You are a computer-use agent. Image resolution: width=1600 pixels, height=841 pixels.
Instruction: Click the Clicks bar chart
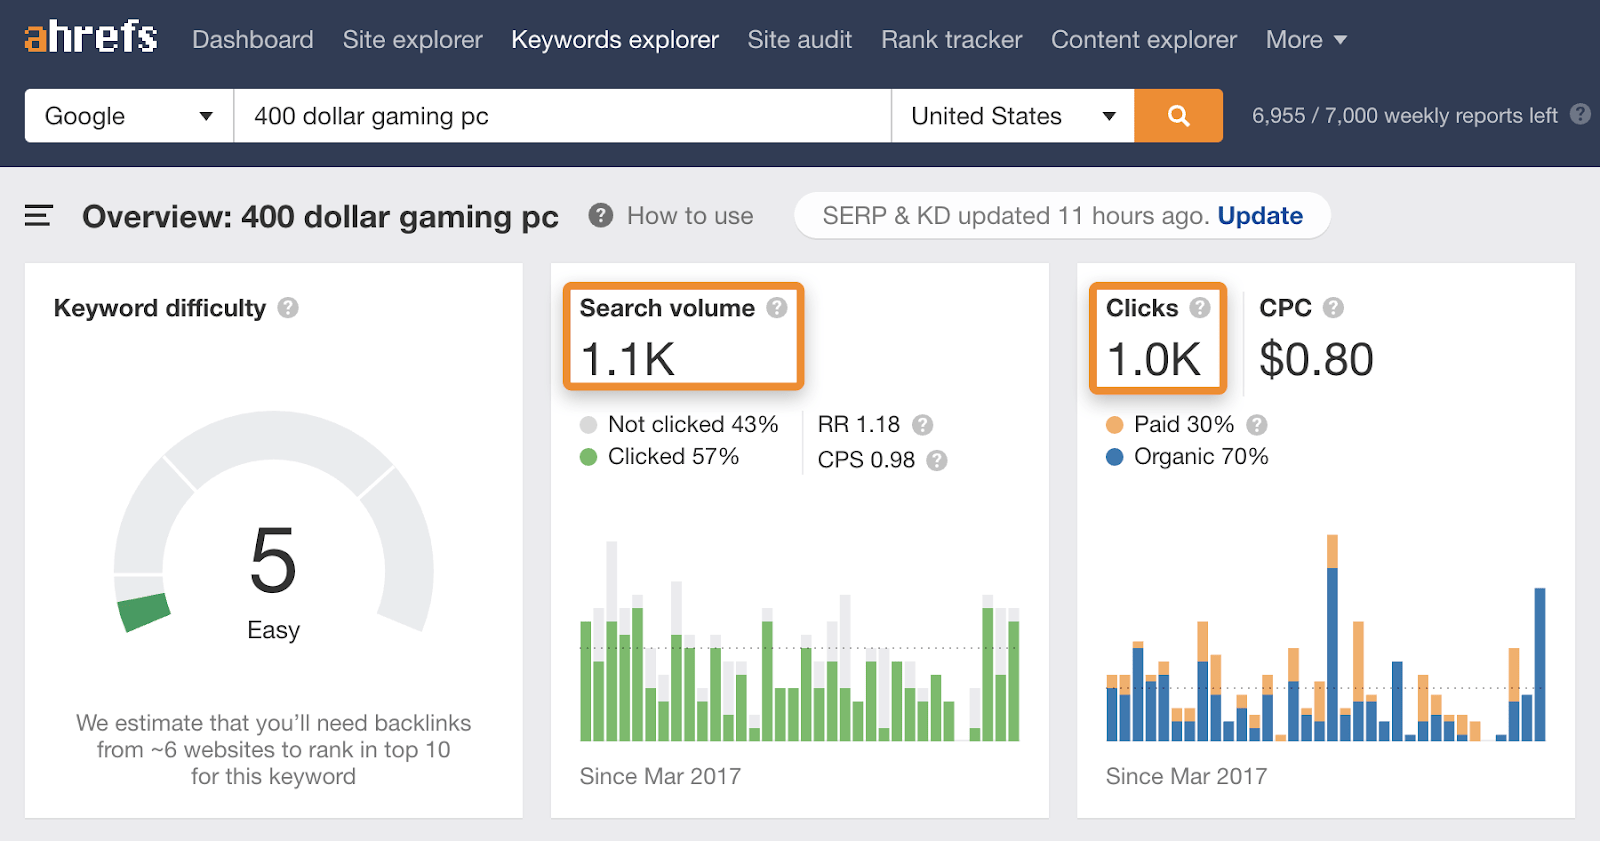pyautogui.click(x=1326, y=638)
